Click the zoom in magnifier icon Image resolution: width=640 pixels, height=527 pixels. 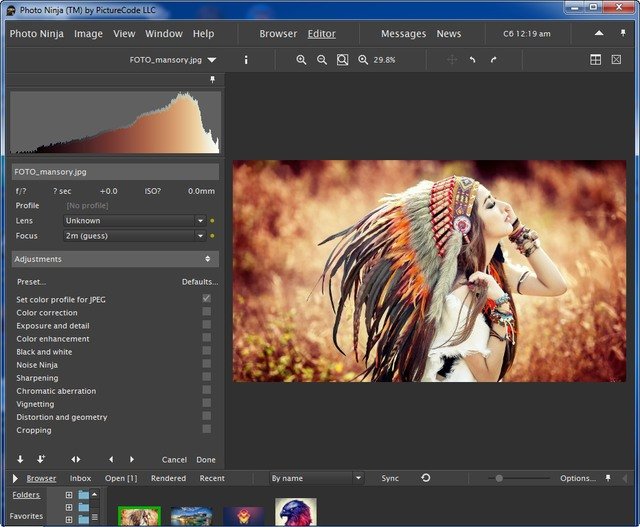tap(301, 60)
